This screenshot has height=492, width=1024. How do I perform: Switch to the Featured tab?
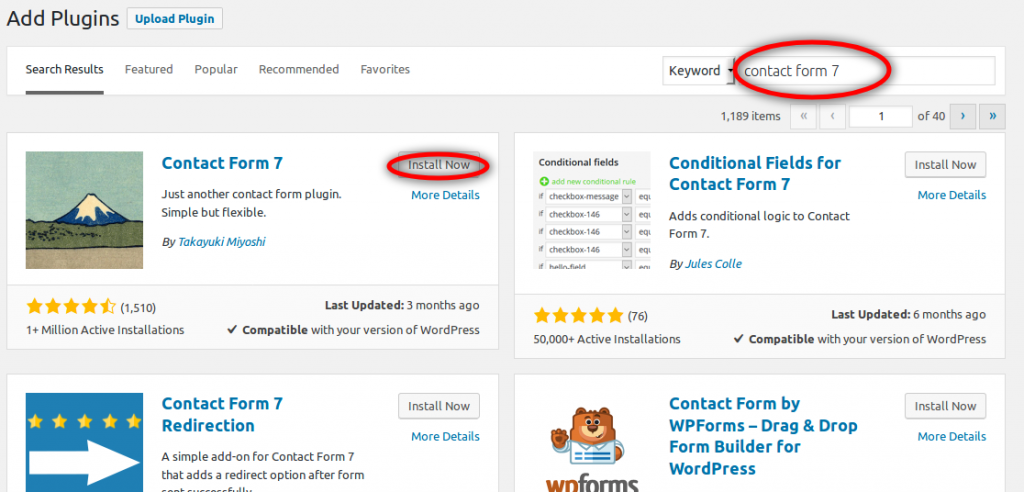tap(149, 70)
